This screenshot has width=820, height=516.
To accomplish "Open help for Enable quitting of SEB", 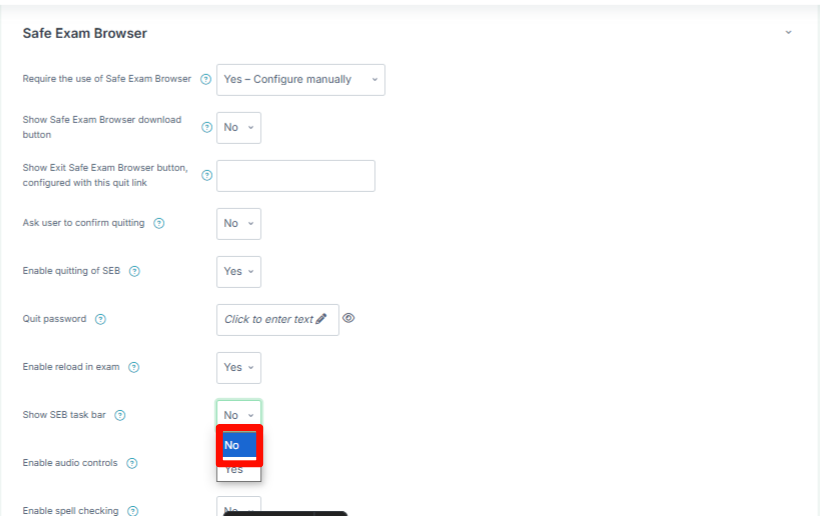I will pyautogui.click(x=134, y=271).
